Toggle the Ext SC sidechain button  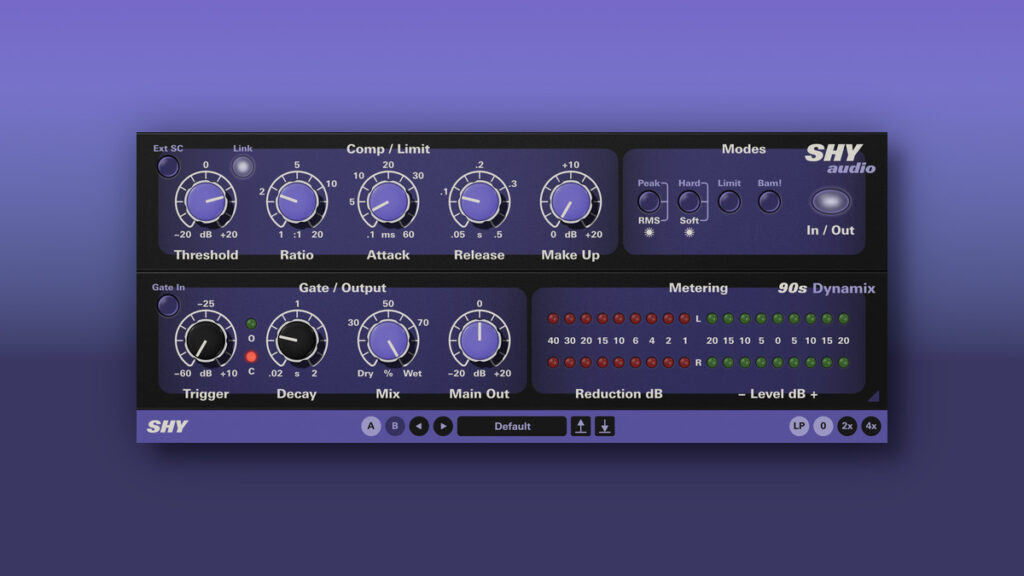coord(168,166)
